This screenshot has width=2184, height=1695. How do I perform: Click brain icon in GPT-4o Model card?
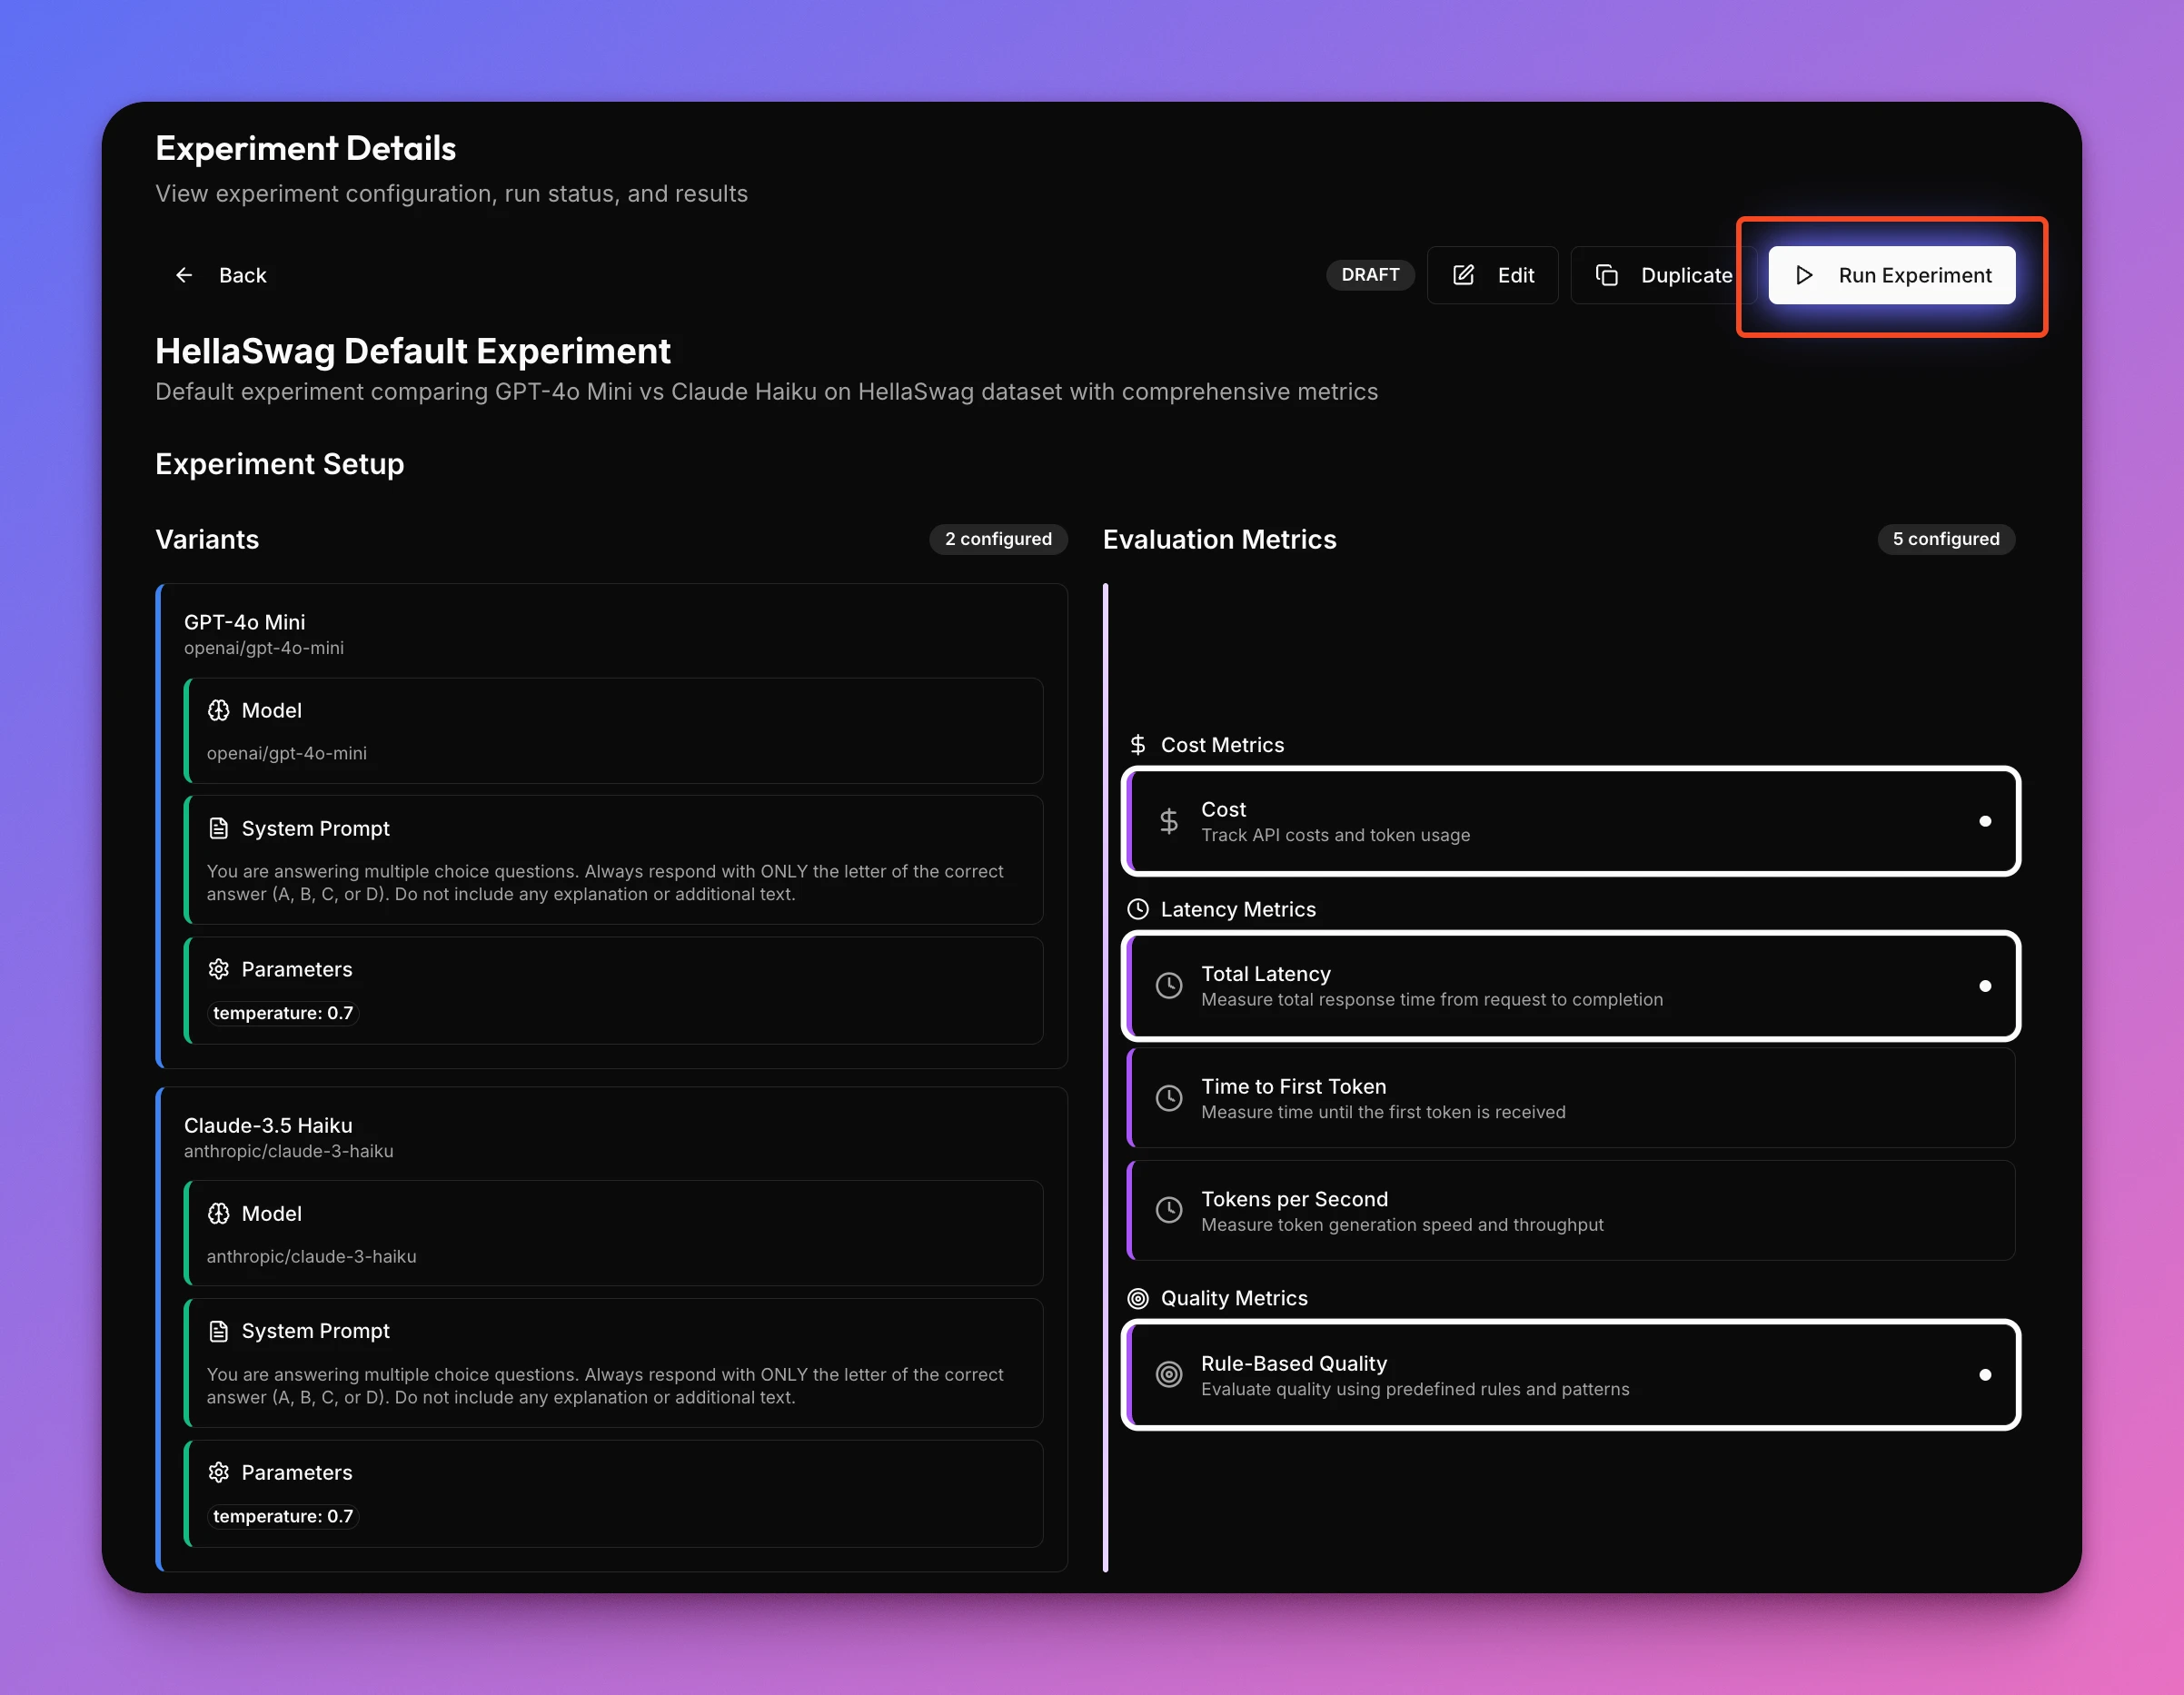point(219,710)
